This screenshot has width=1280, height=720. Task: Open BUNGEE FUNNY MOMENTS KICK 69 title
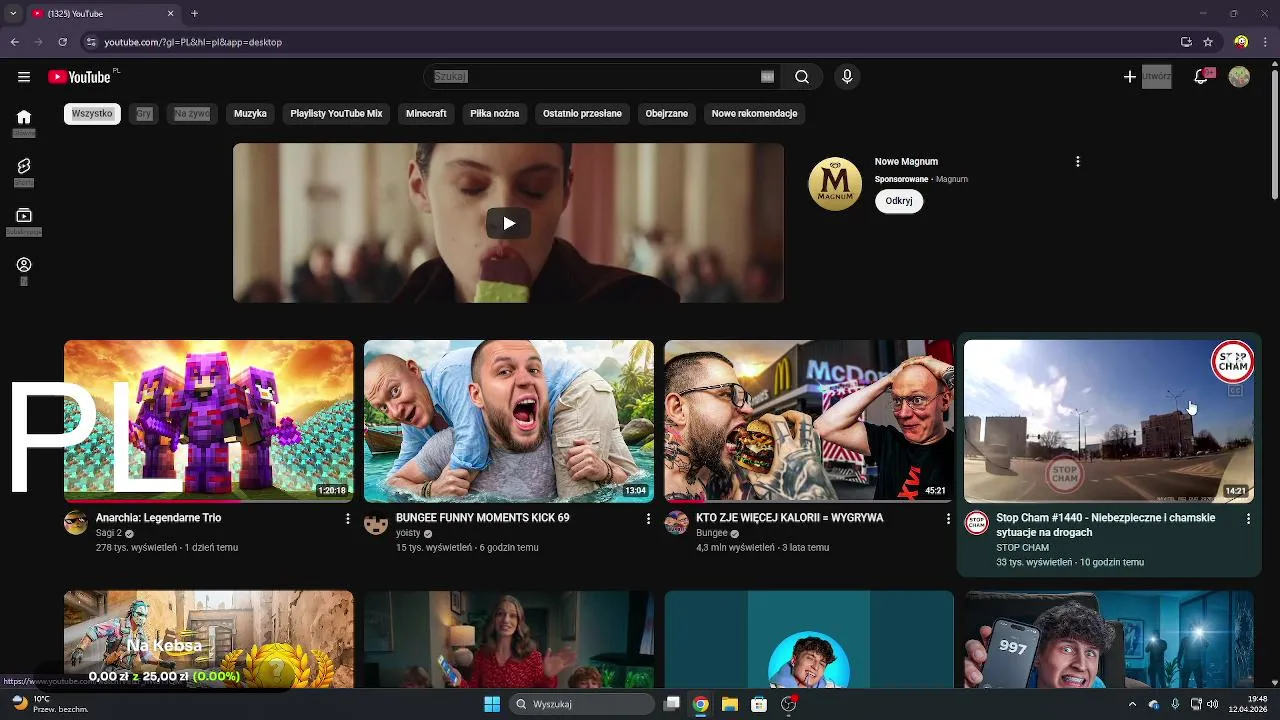[482, 518]
